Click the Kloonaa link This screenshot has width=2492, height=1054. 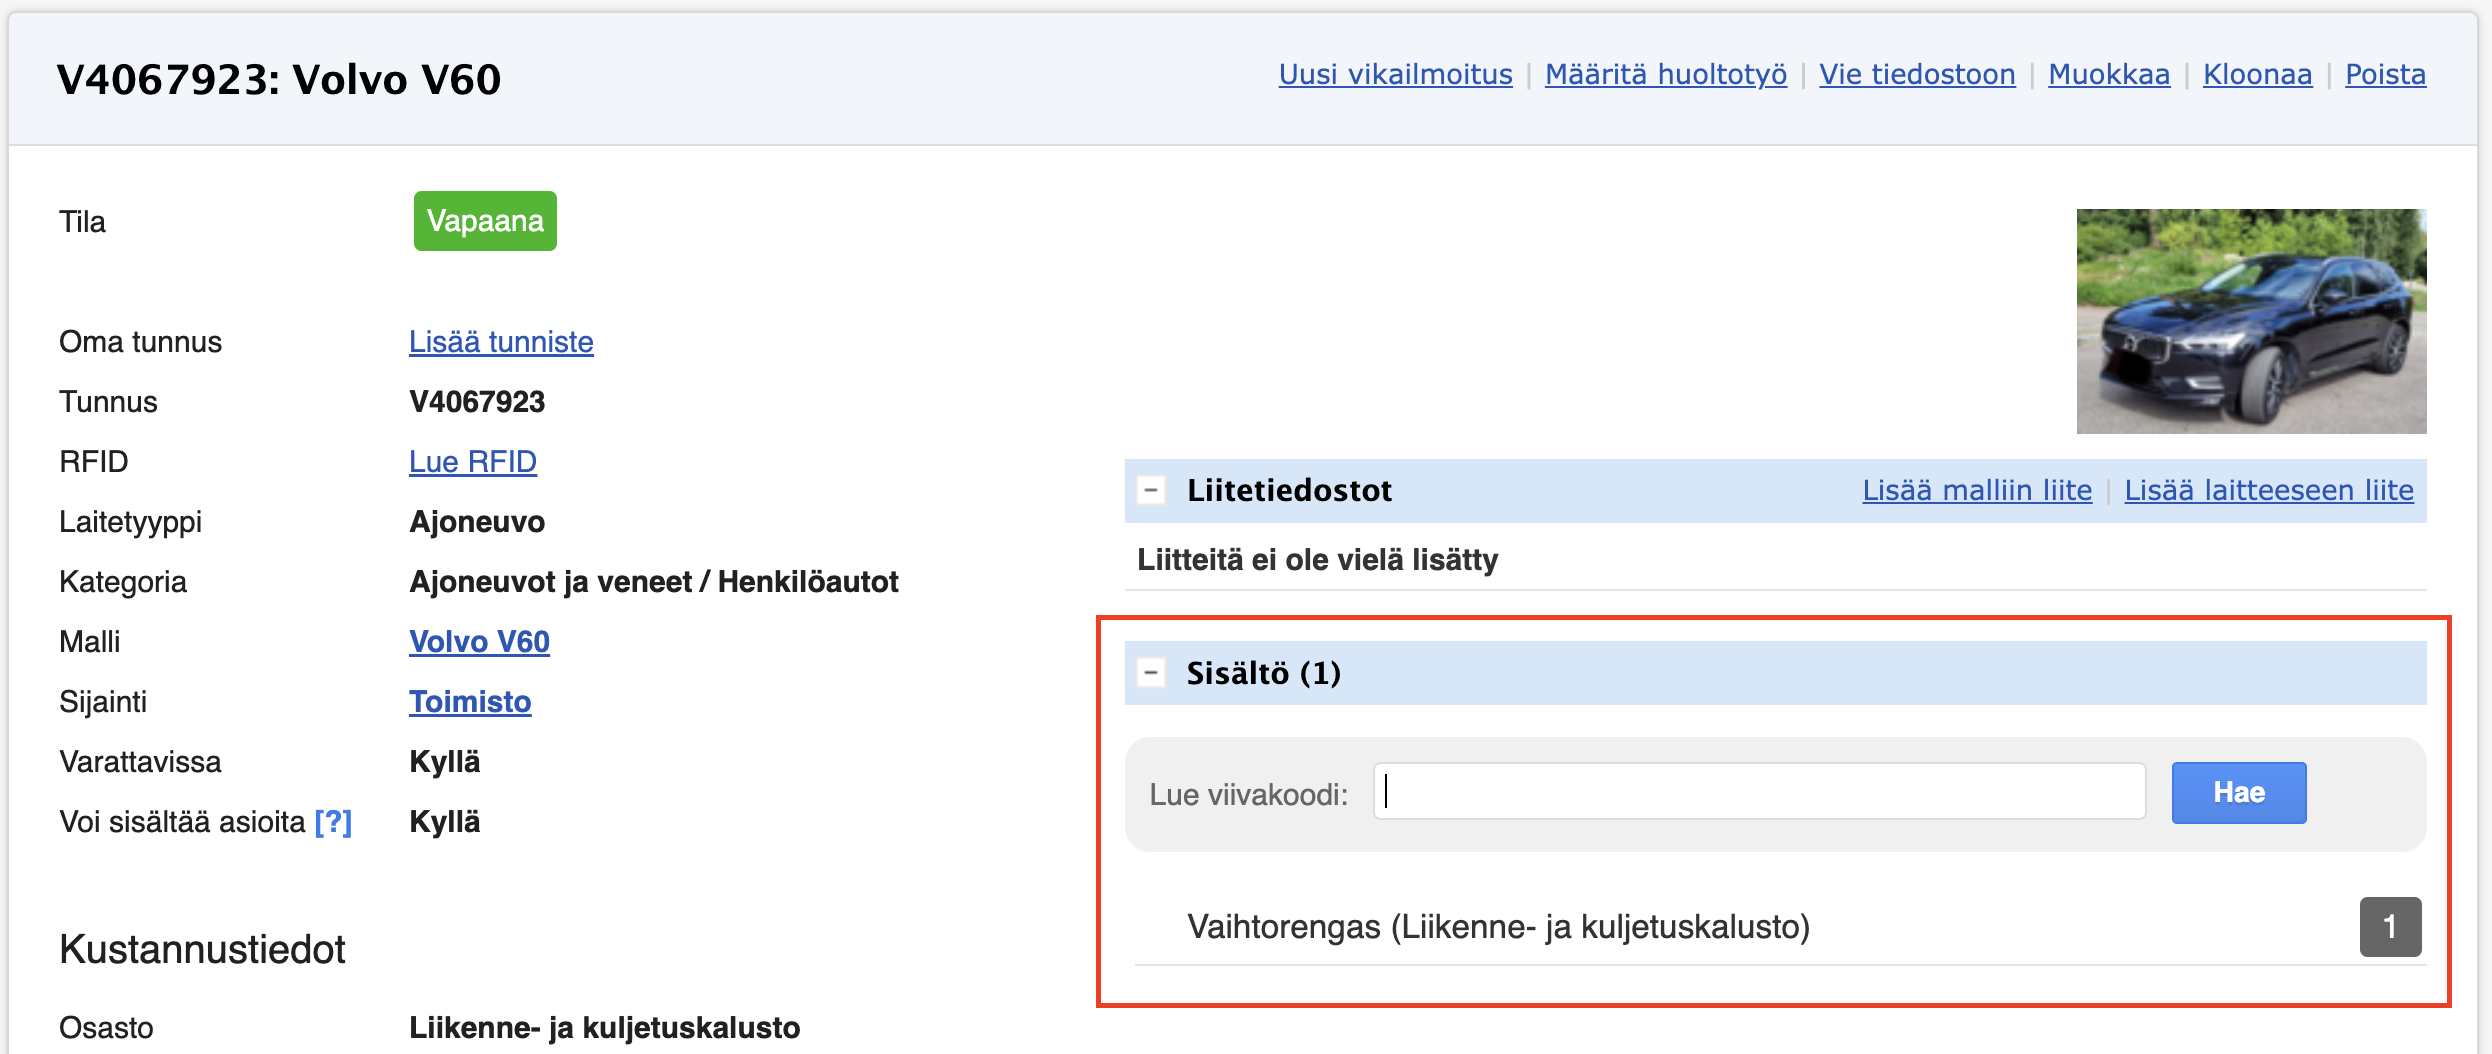click(x=2257, y=75)
